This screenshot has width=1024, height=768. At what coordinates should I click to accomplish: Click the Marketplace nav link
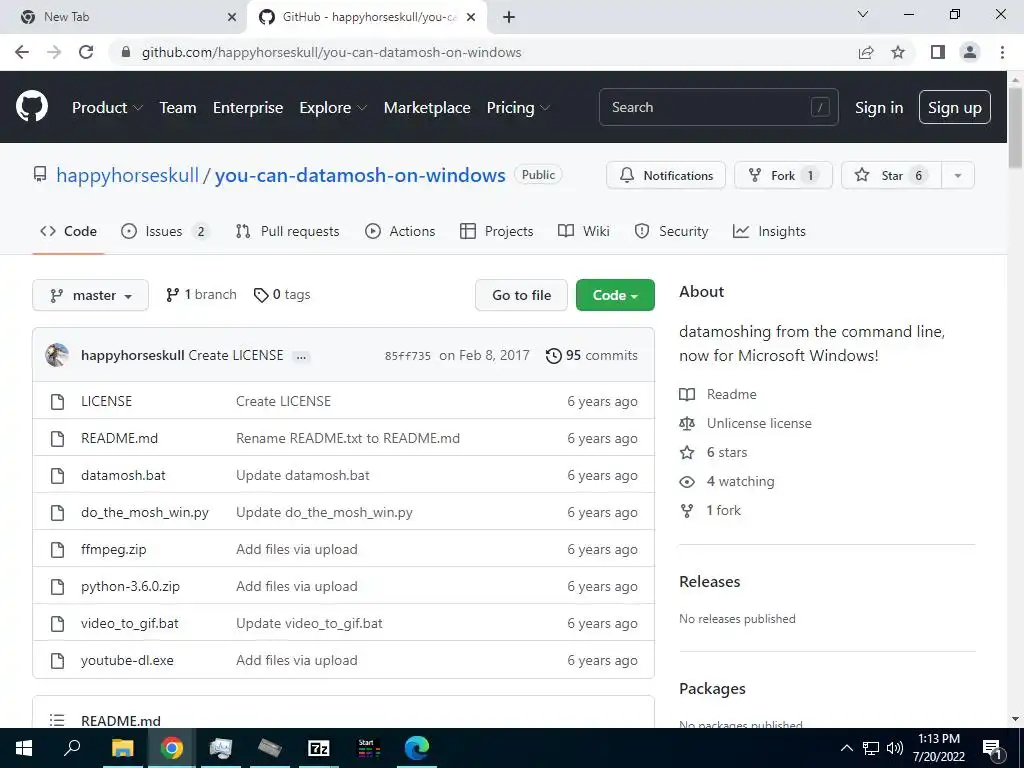[427, 107]
